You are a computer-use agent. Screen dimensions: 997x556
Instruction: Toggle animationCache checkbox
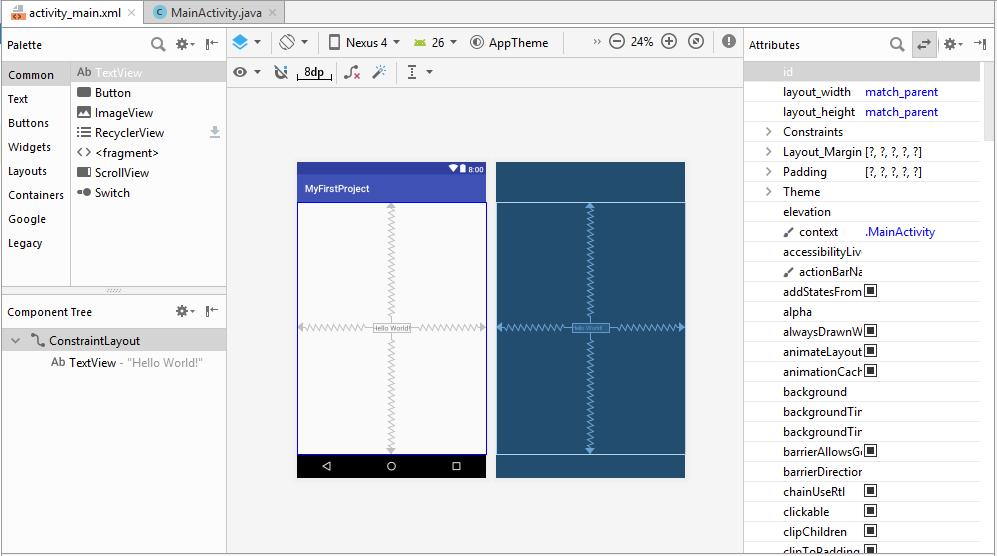870,370
